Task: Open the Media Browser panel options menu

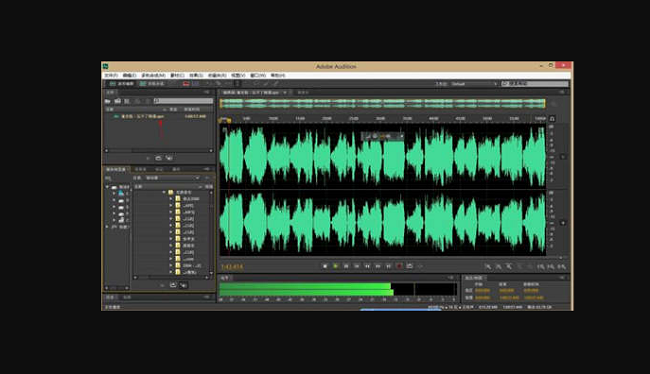Action: tap(207, 169)
